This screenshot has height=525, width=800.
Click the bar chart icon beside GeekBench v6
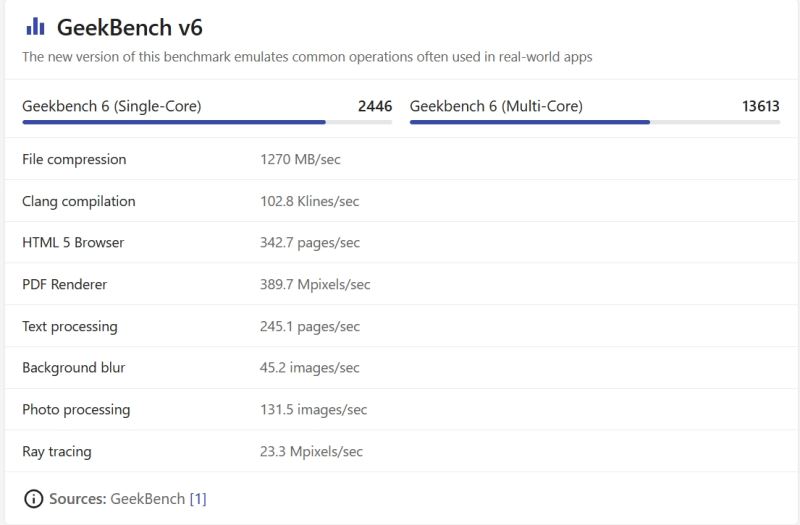point(35,27)
